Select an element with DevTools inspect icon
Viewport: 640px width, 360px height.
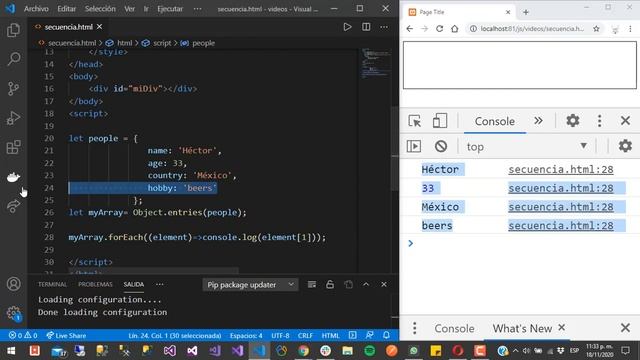[415, 121]
